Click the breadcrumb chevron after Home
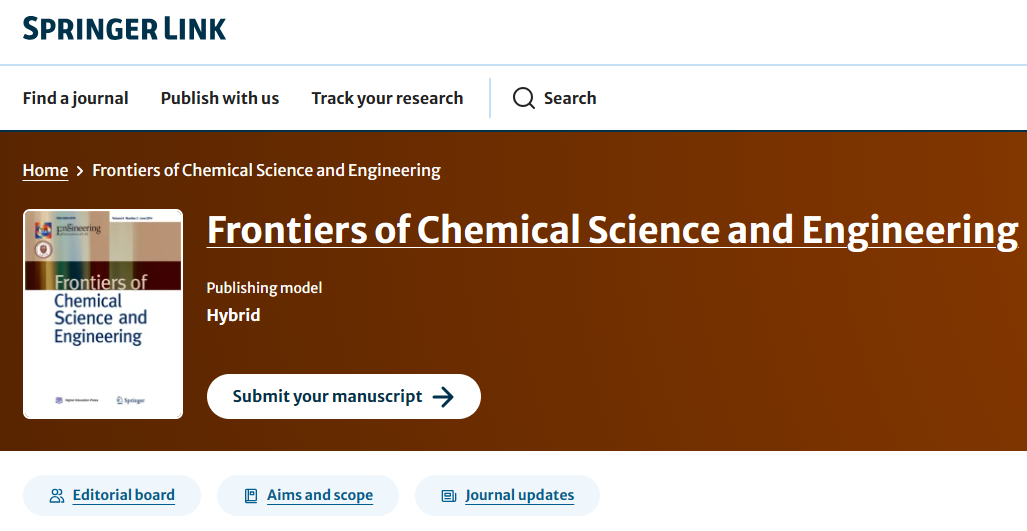 tap(80, 171)
